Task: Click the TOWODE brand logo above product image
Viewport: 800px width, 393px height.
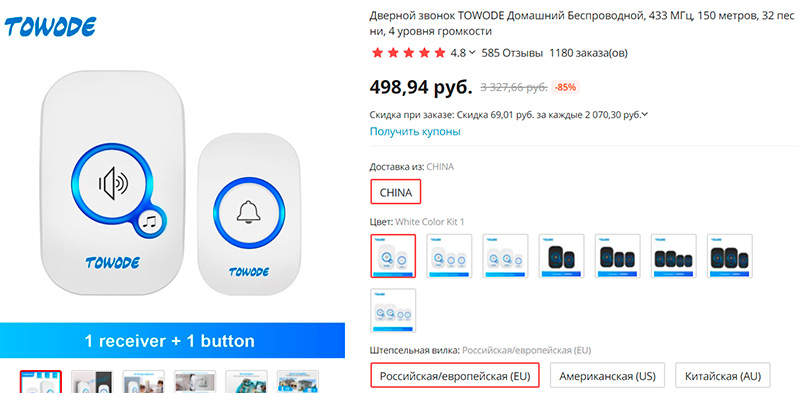Action: tap(50, 27)
